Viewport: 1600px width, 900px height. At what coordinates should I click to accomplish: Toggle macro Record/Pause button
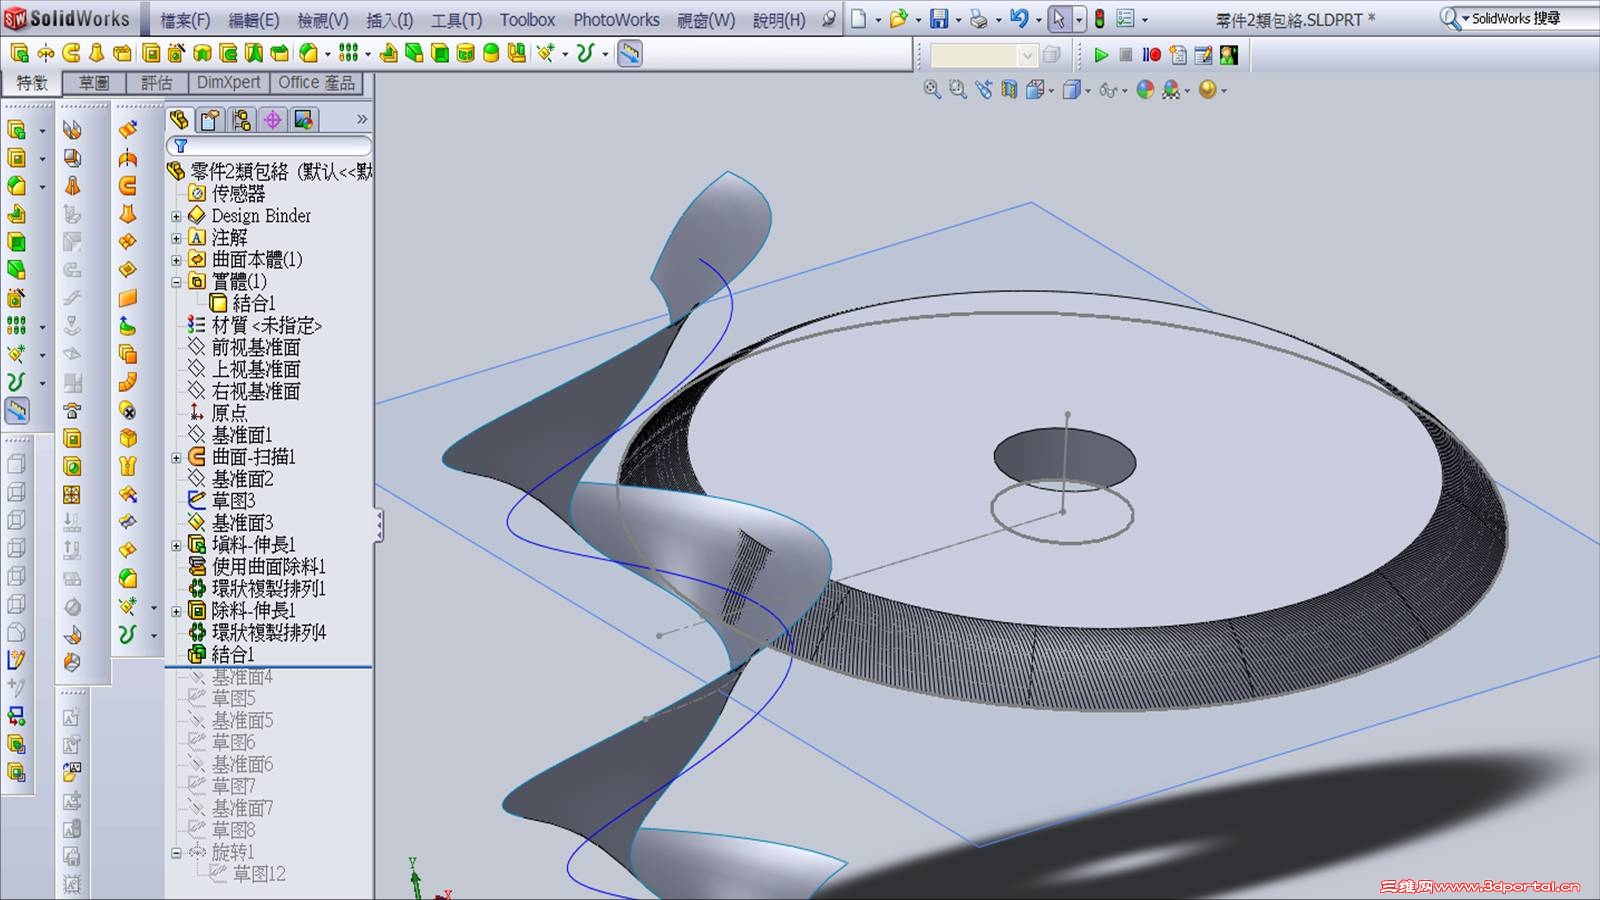click(1152, 55)
